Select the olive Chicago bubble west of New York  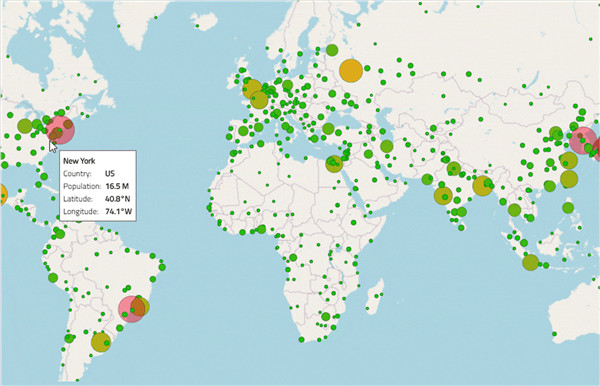coord(25,126)
